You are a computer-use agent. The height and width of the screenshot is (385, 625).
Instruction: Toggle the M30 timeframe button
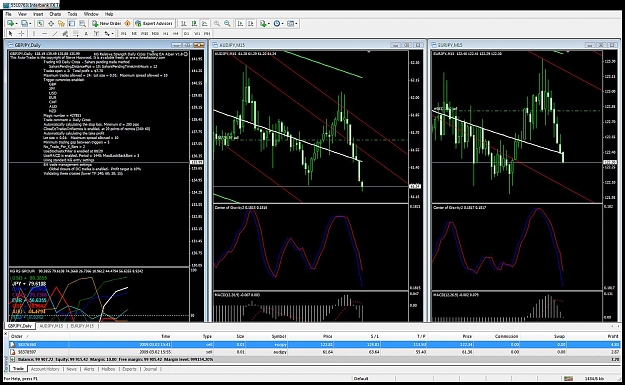pyautogui.click(x=155, y=33)
